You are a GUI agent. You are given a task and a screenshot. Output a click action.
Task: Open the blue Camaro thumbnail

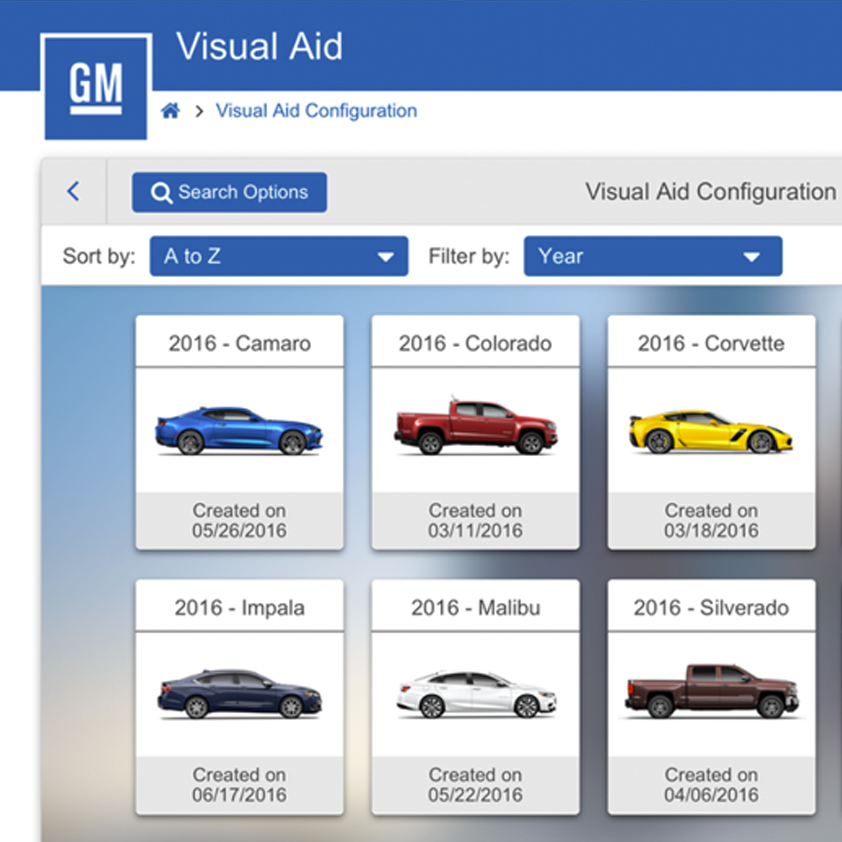[239, 431]
